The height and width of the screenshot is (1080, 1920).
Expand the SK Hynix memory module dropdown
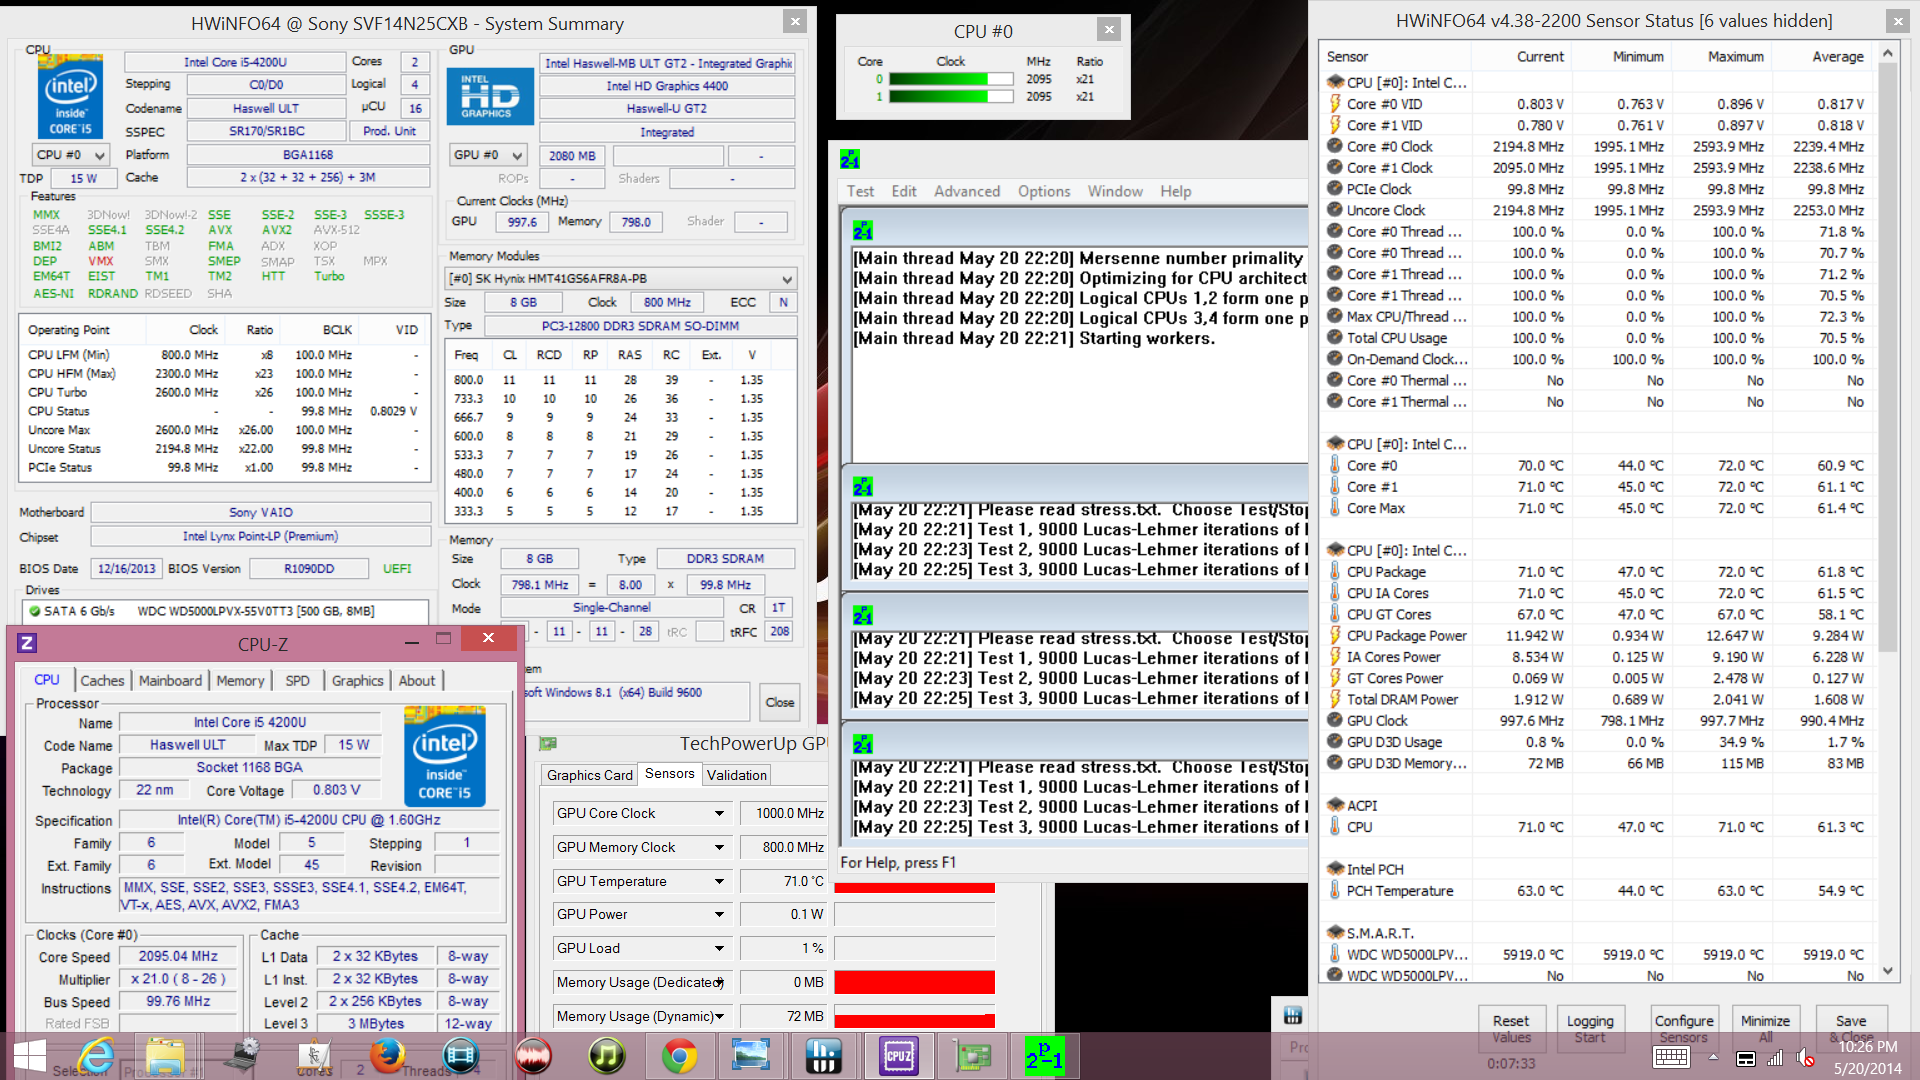click(x=621, y=279)
